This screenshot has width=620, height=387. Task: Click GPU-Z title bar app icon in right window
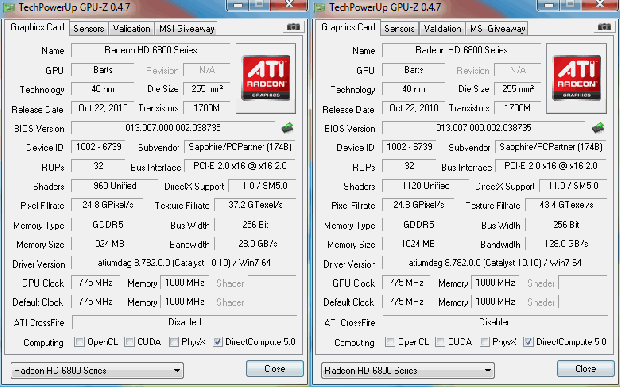tap(319, 7)
